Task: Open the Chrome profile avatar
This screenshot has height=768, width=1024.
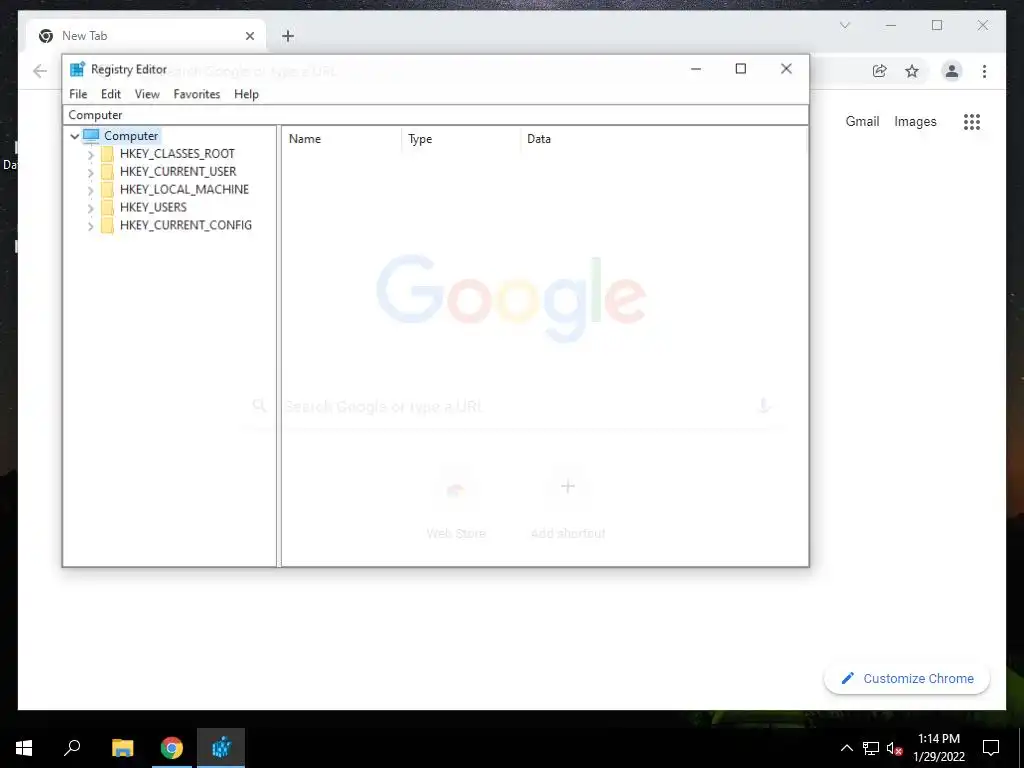Action: [952, 71]
